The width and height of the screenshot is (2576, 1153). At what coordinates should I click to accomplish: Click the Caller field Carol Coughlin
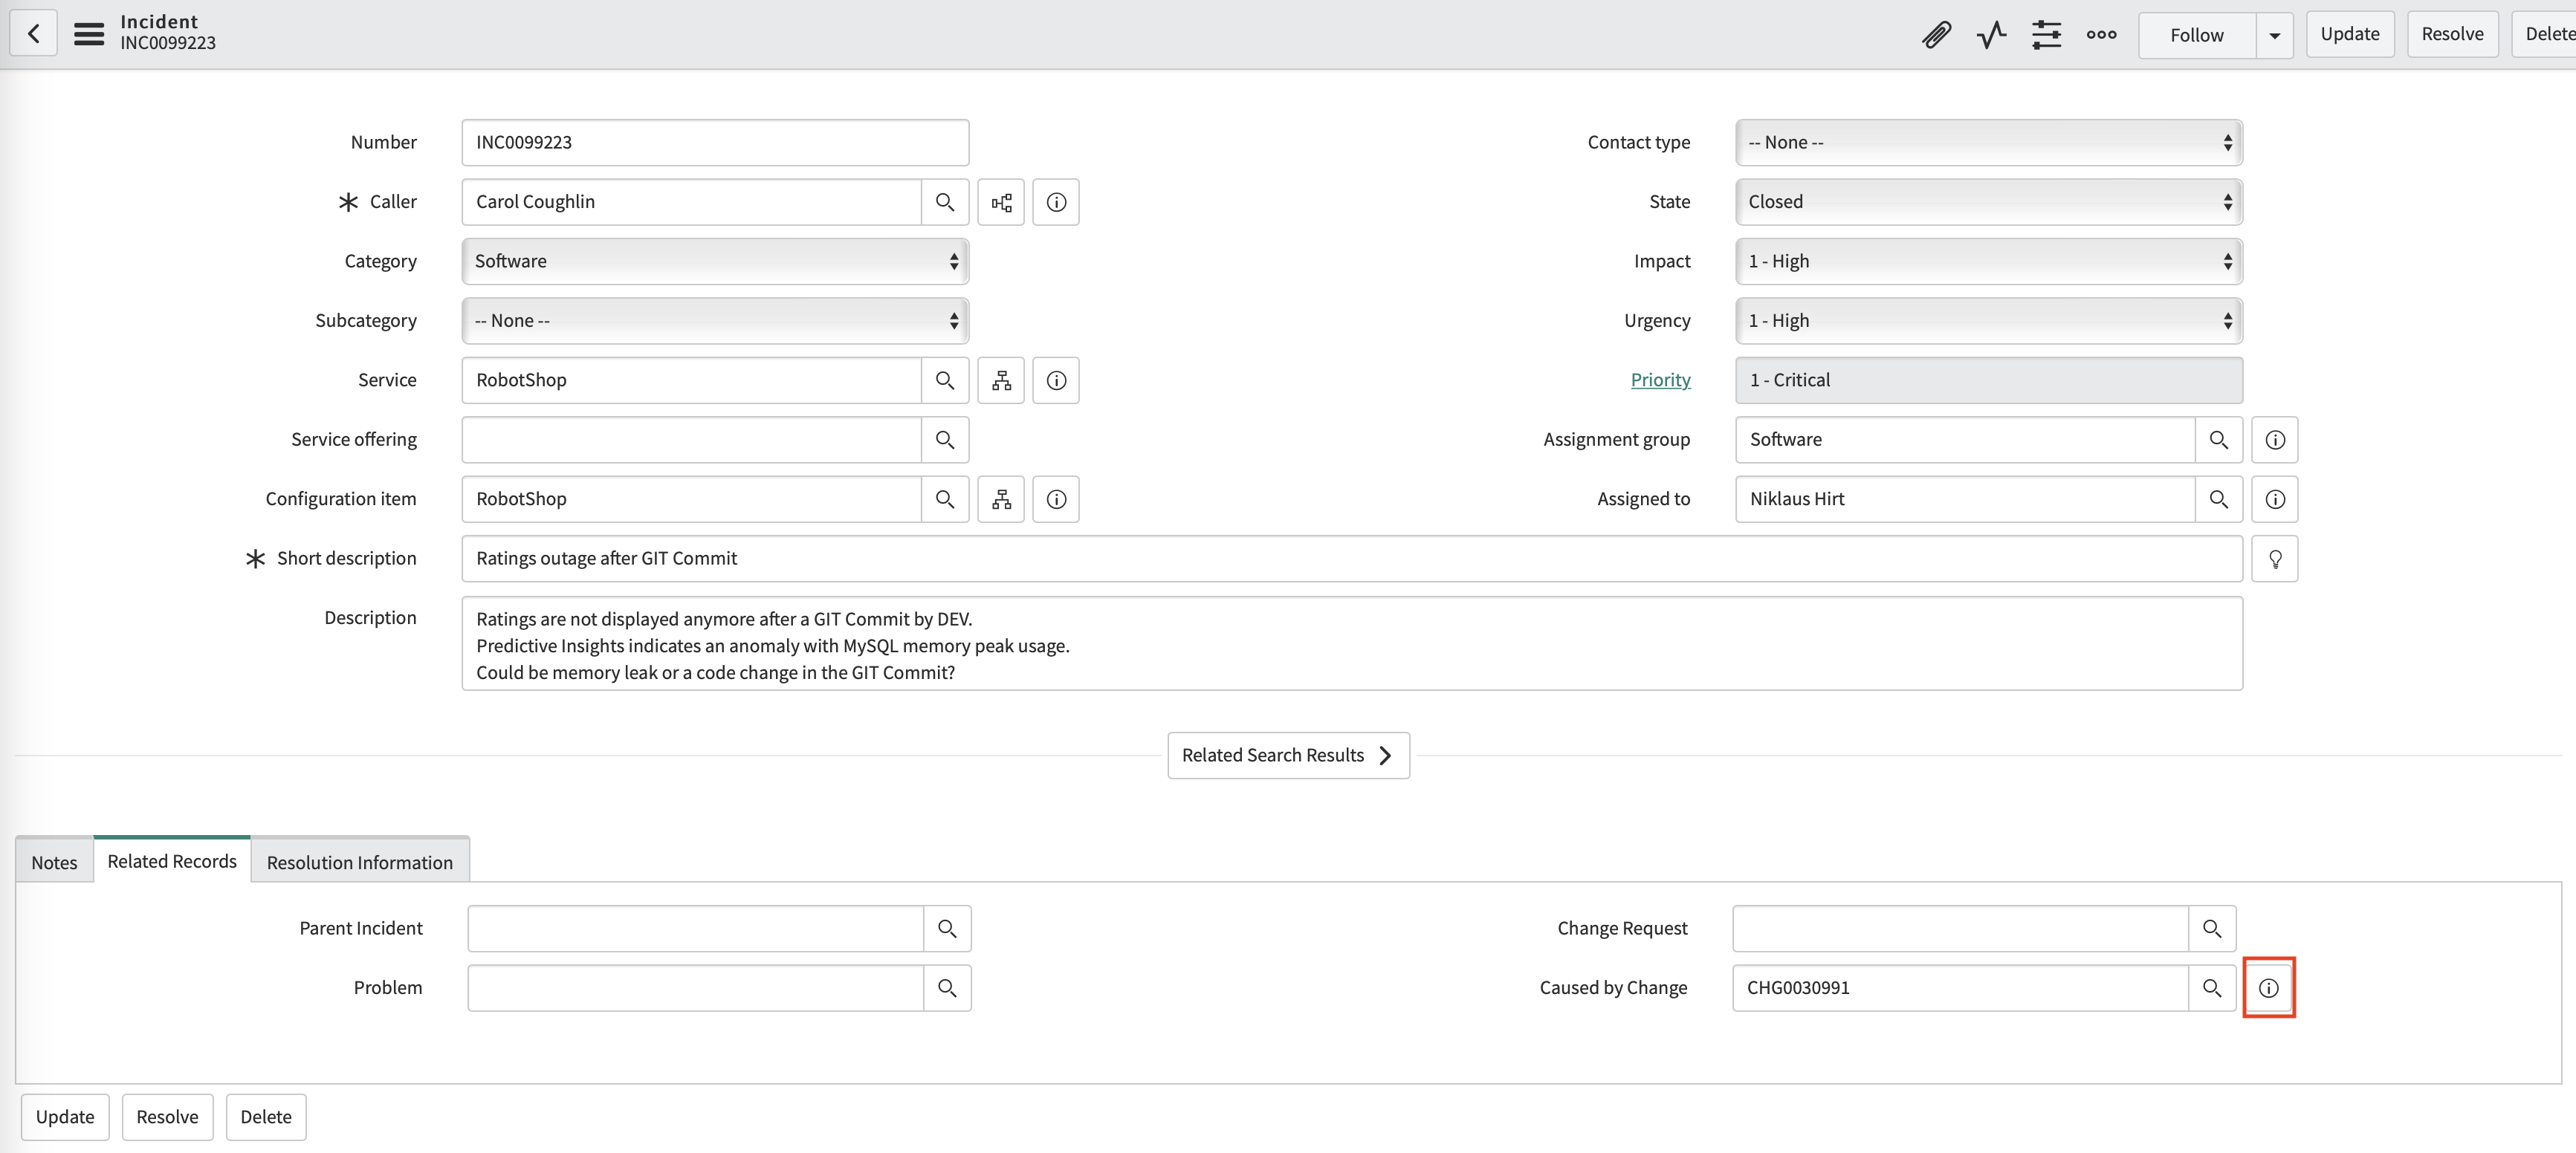691,202
